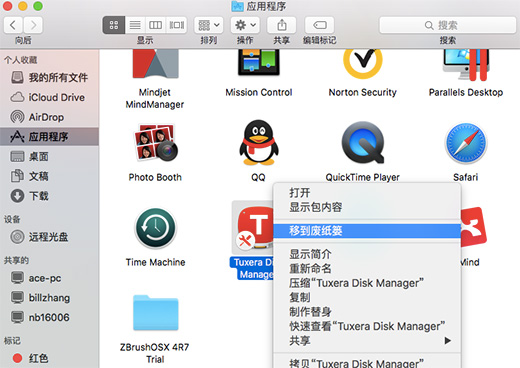This screenshot has width=520, height=368.
Task: Go forward with the right arrow button
Action: point(33,25)
